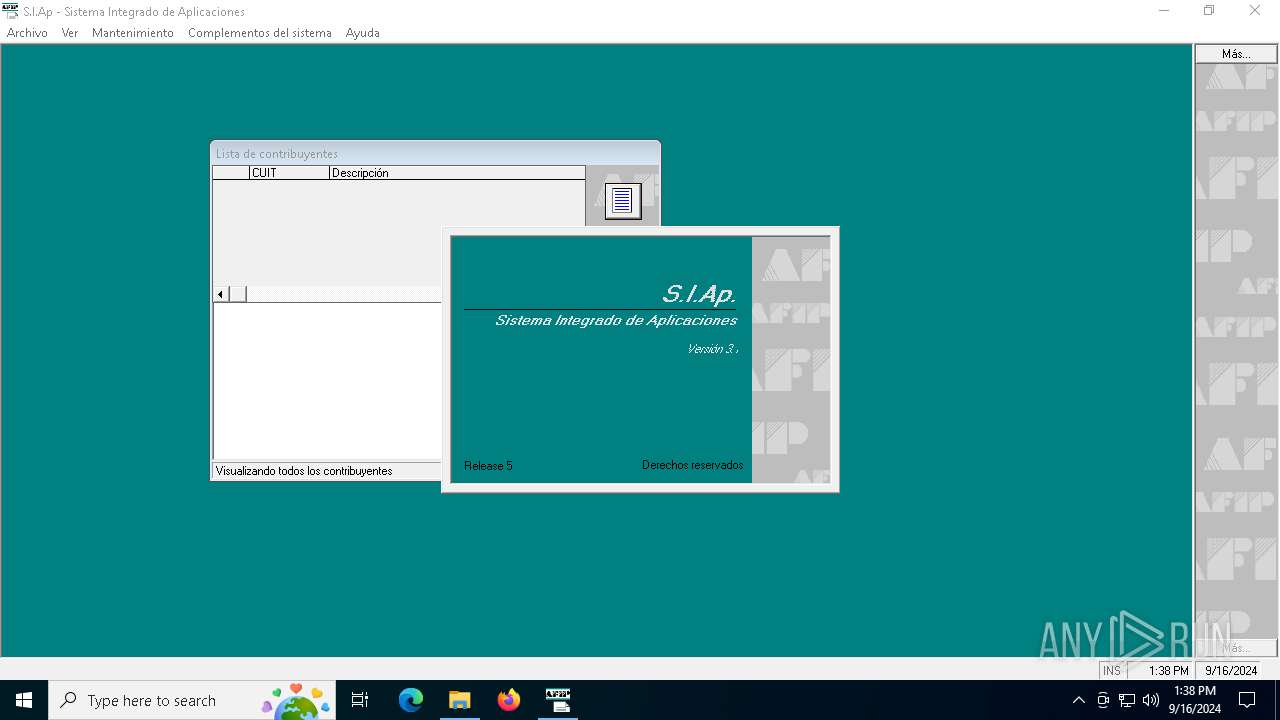This screenshot has width=1280, height=720.
Task: Click Sistema Integrado de Aplicaciones subtitle
Action: tap(616, 321)
